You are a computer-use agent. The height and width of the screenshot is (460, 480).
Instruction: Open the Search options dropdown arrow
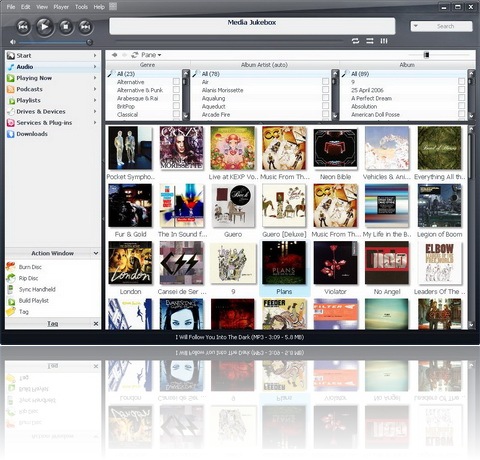pos(415,26)
